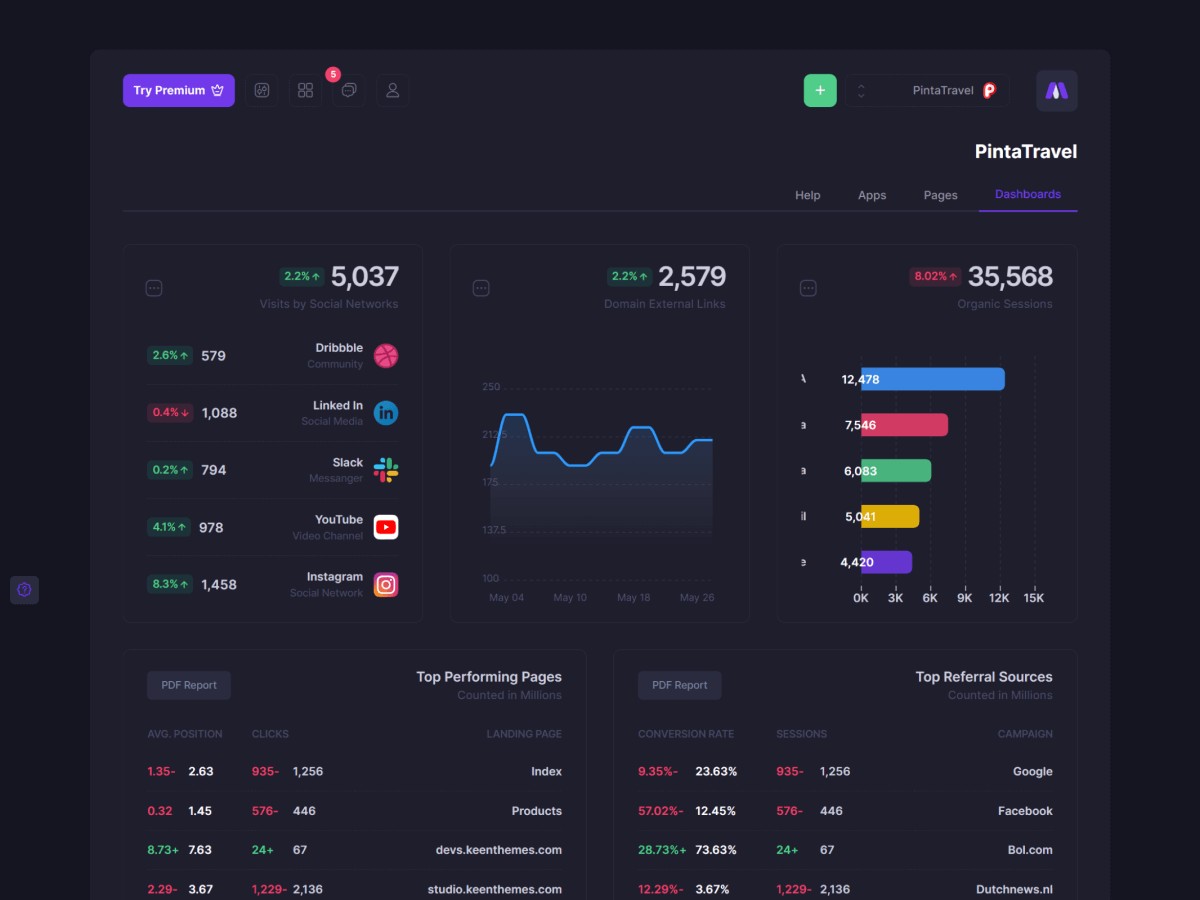Click the Try Premium button
Viewport: 1200px width, 900px height.
point(178,90)
